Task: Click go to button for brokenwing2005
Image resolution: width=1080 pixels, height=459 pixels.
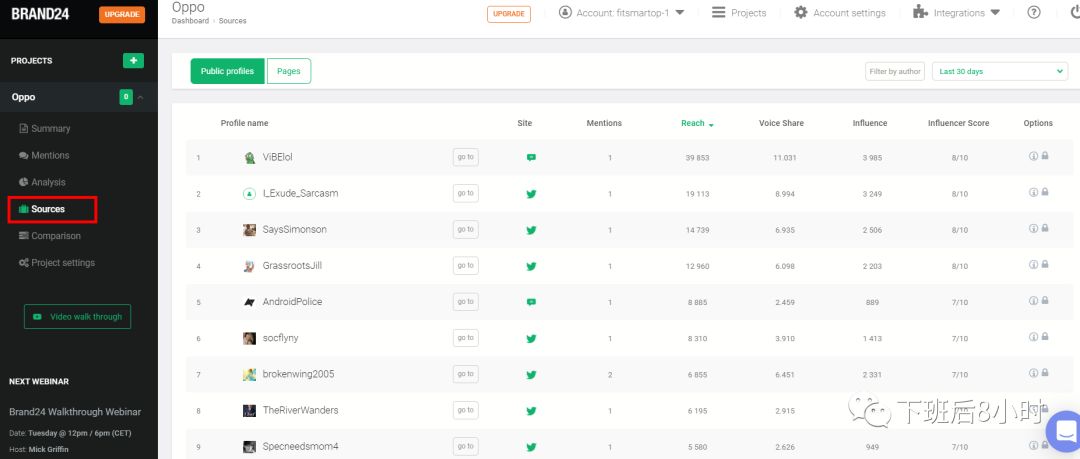Action: click(x=466, y=374)
